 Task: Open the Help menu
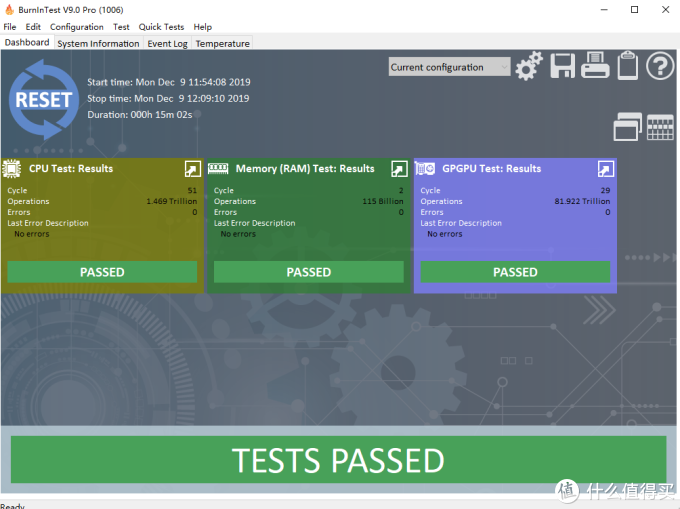(x=203, y=27)
